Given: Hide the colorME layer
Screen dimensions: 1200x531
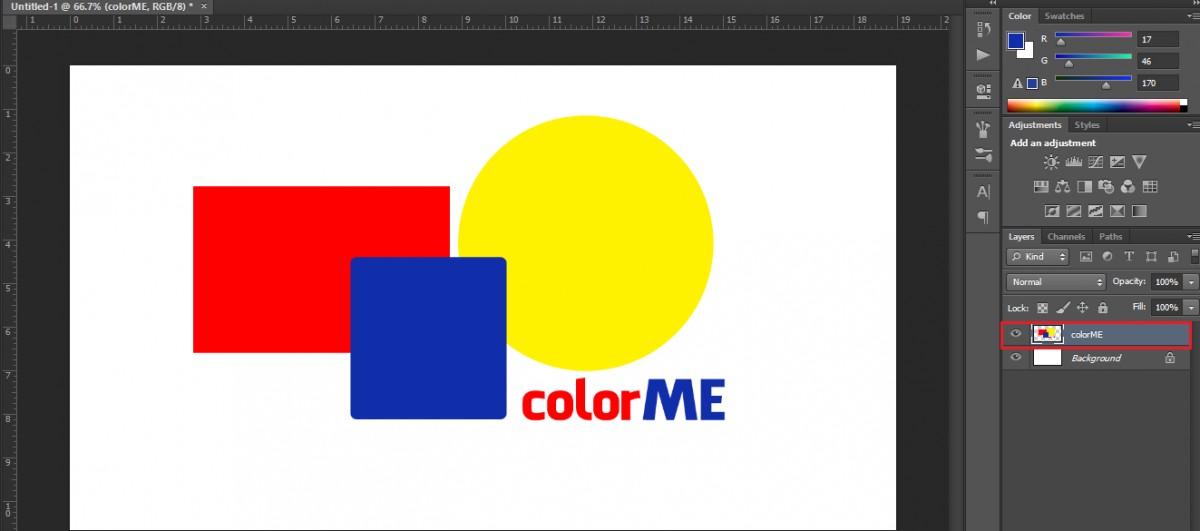Looking at the screenshot, I should pos(1016,334).
